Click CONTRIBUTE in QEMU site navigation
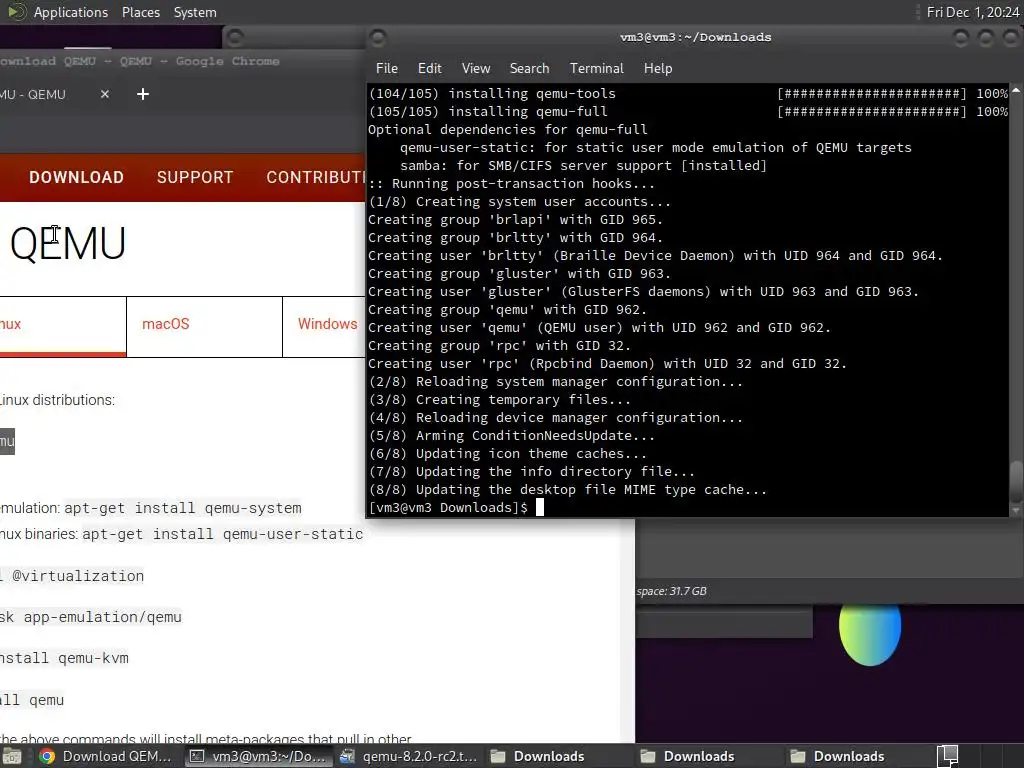Image resolution: width=1024 pixels, height=768 pixels. tap(316, 178)
